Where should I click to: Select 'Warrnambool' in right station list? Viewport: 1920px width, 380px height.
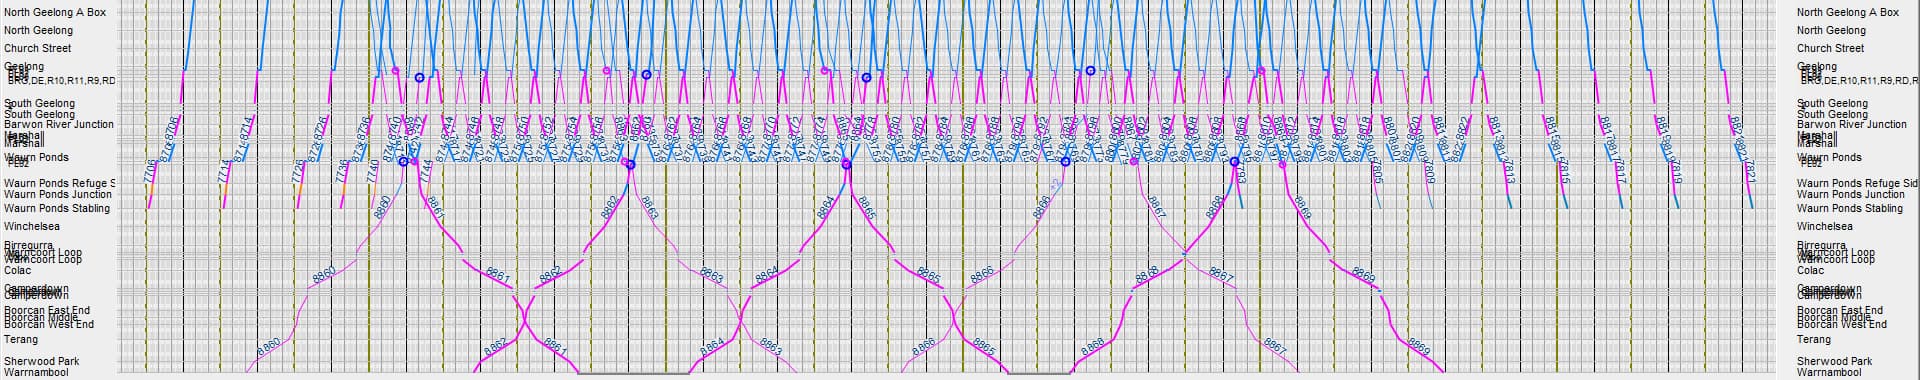click(x=1829, y=372)
